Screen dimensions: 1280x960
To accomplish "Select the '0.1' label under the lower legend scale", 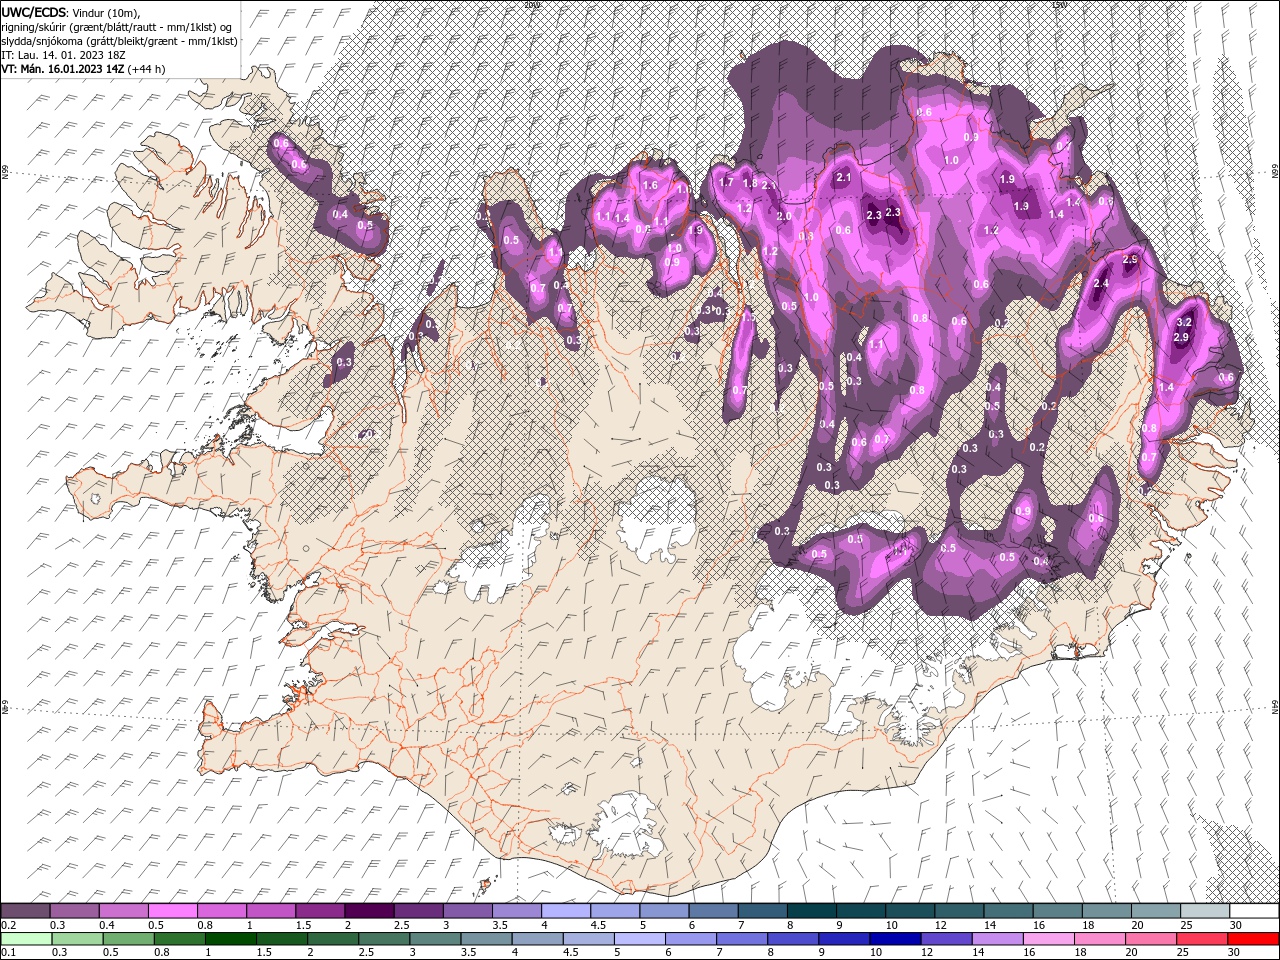I will pos(8,953).
